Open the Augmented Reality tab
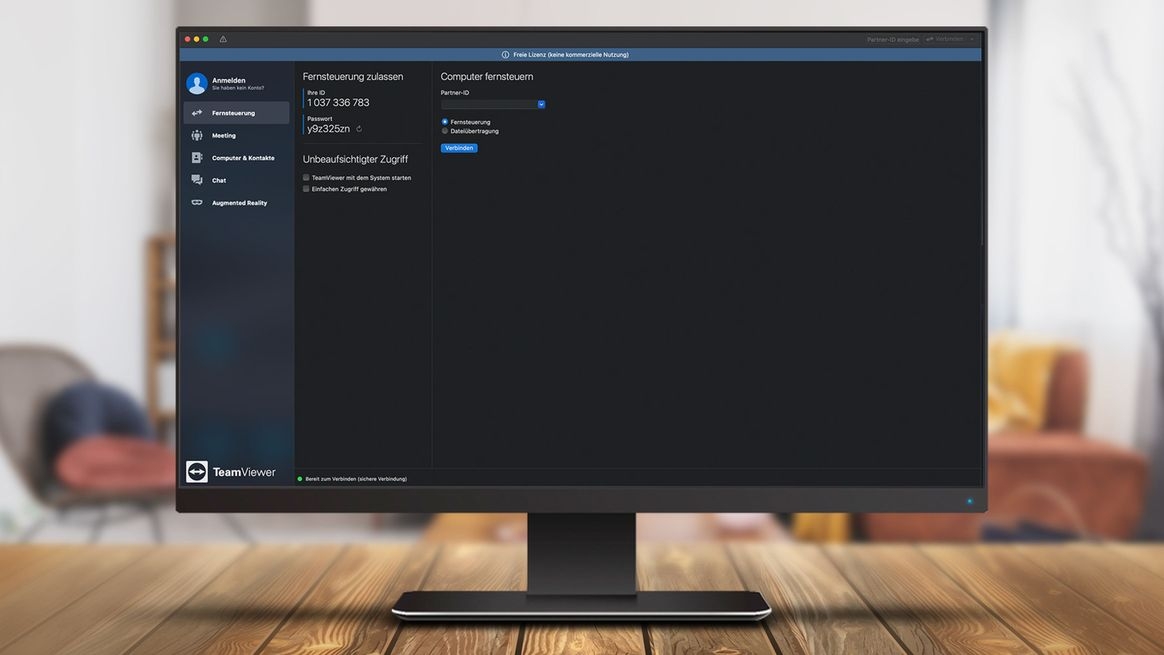 [239, 203]
